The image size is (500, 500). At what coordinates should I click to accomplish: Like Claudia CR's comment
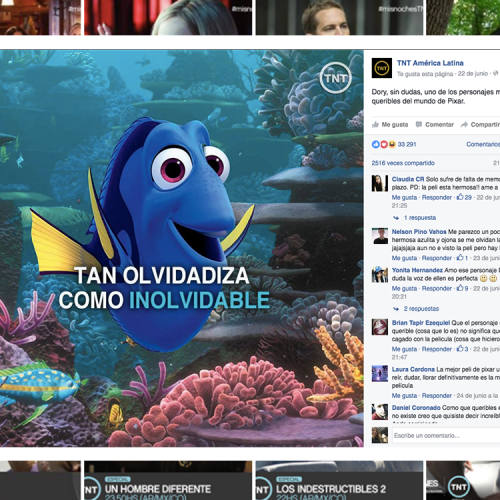click(404, 197)
